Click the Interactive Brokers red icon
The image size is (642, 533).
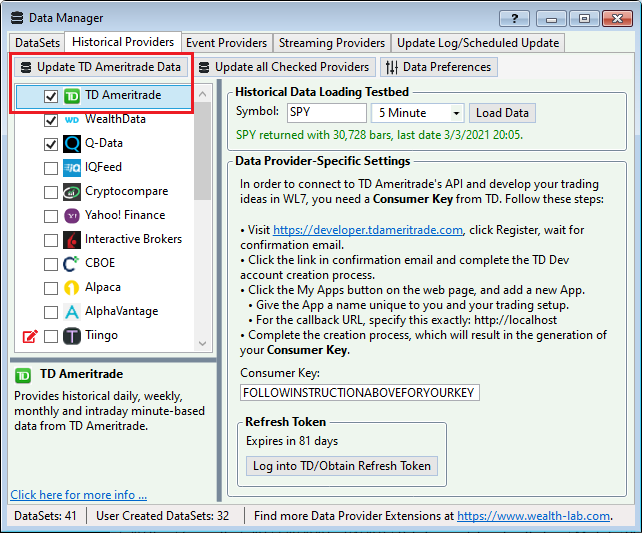[x=72, y=240]
